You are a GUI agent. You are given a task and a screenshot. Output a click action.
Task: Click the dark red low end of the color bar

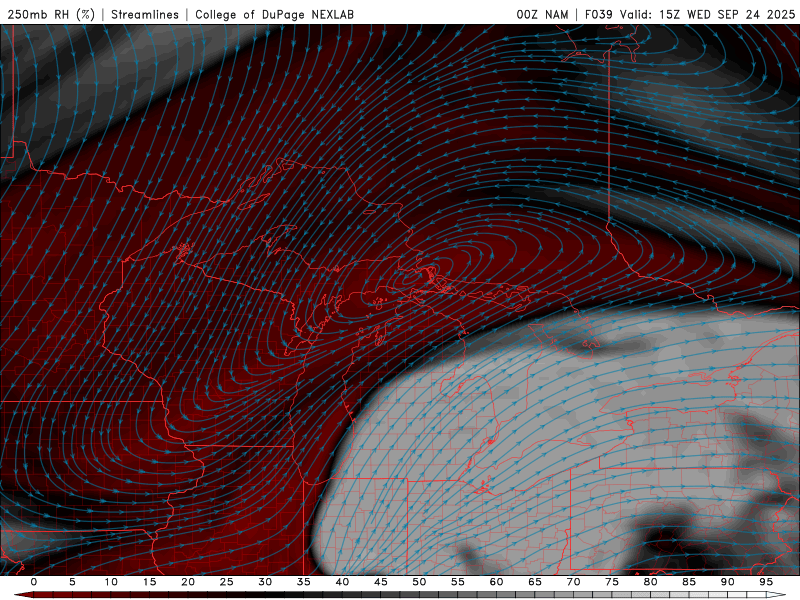click(23, 595)
